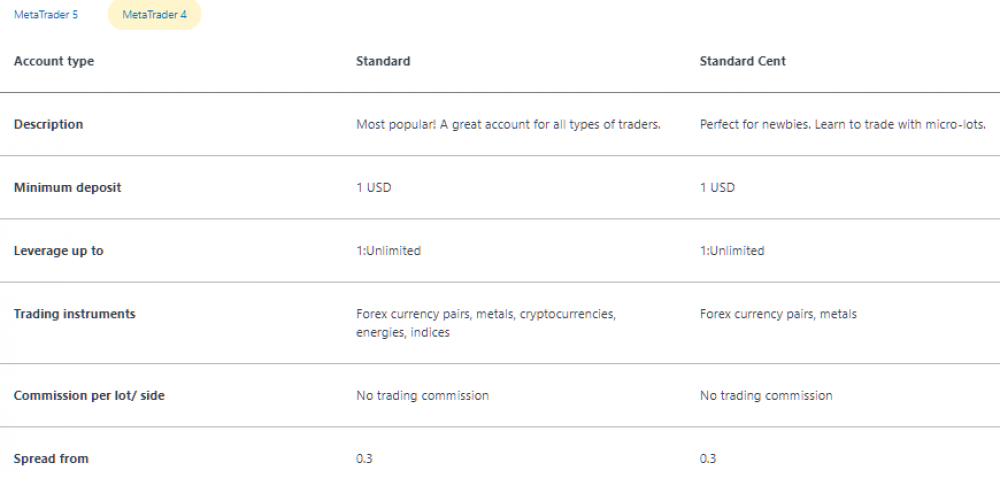Click Standard Cent's 1 USD minimum deposit

click(x=717, y=187)
